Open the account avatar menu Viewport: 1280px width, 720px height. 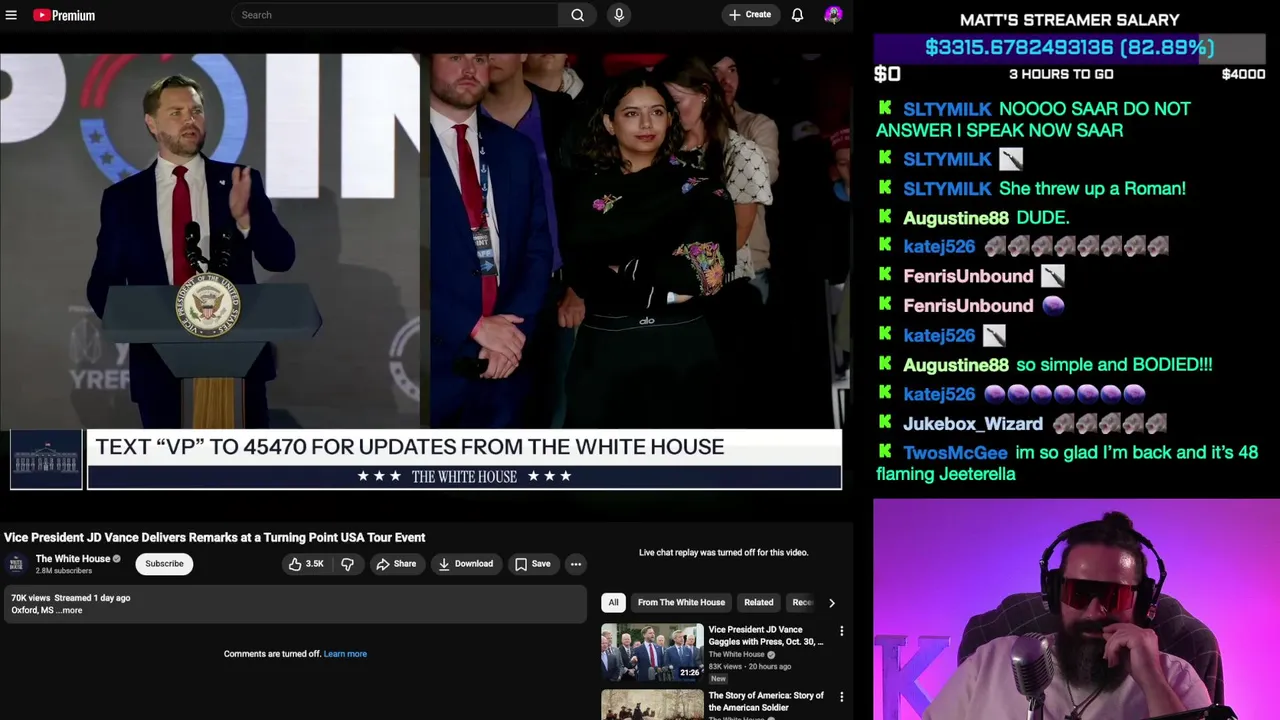tap(833, 15)
